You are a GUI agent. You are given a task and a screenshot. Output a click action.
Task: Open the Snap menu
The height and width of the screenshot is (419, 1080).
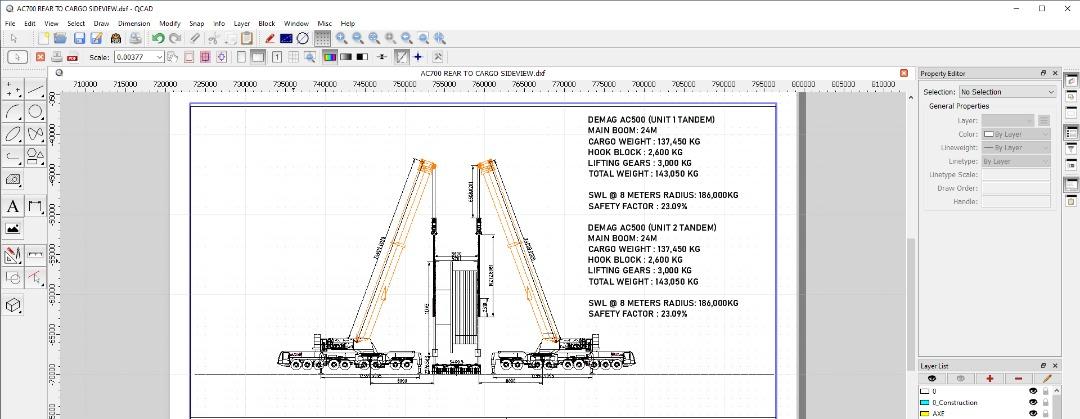click(196, 23)
